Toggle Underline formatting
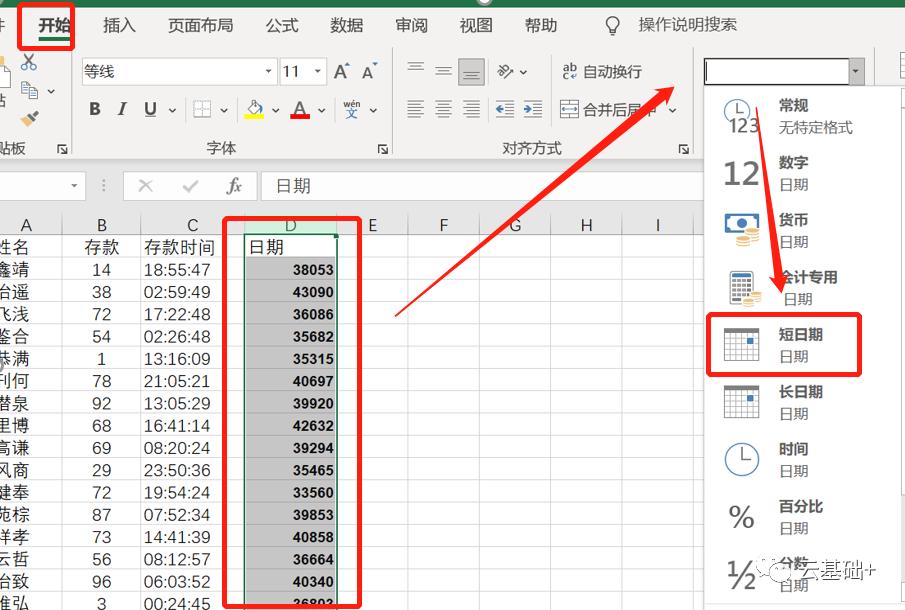The image size is (905, 610). pyautogui.click(x=150, y=109)
